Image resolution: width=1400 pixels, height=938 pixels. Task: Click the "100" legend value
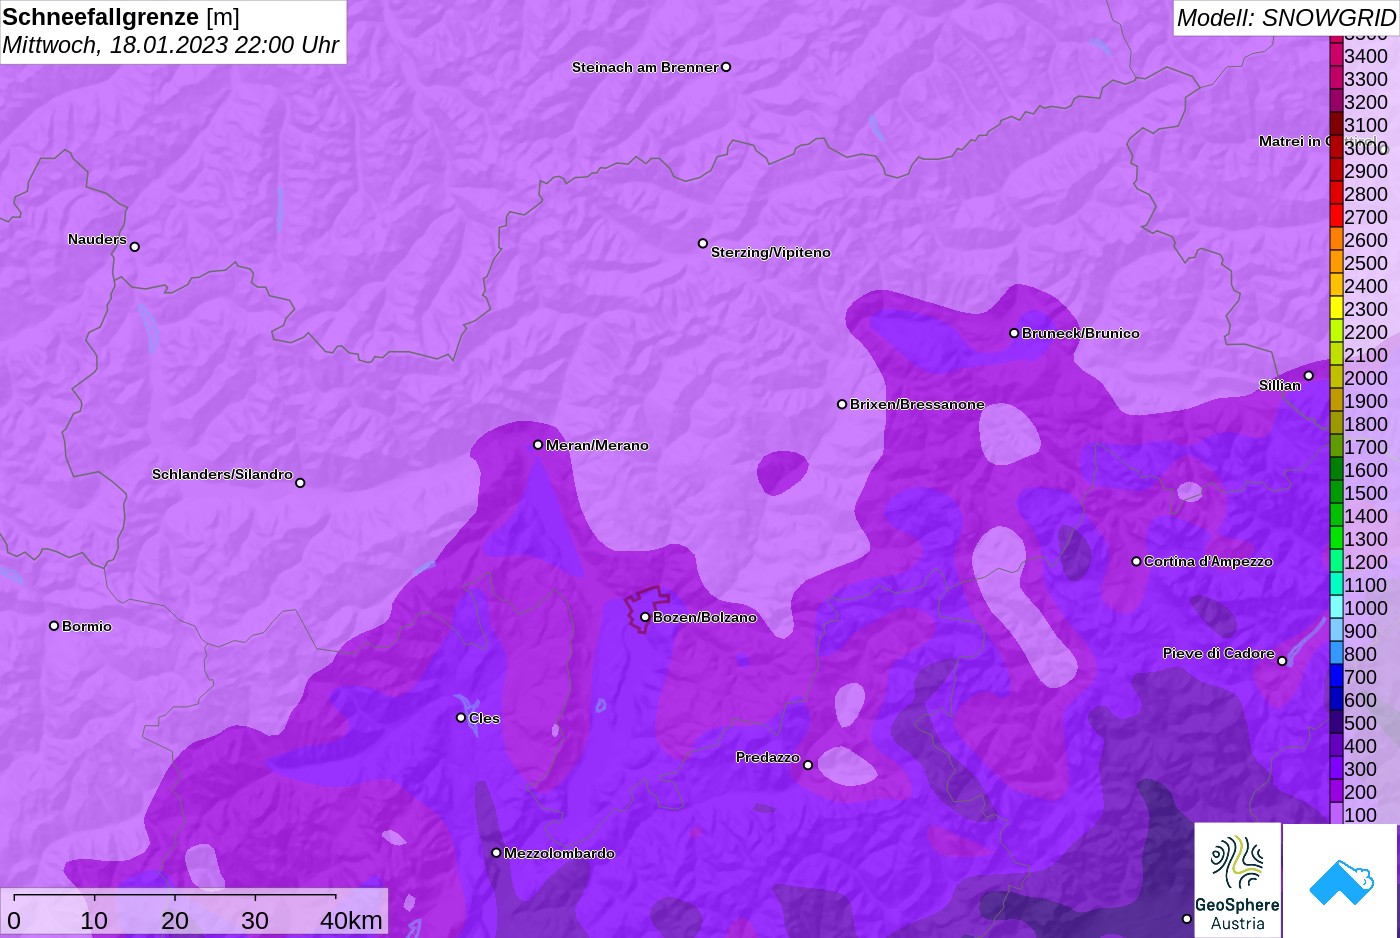click(x=1361, y=815)
